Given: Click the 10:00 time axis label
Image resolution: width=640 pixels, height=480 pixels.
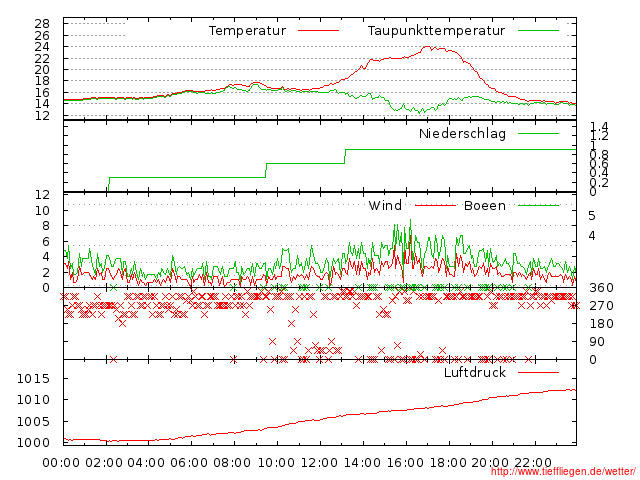Looking at the screenshot, I should coord(276,463).
